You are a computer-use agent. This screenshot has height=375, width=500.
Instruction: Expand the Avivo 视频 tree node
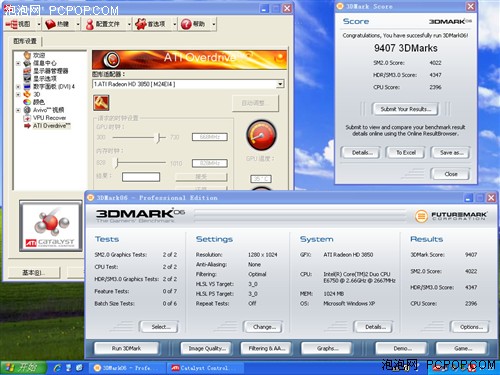(x=18, y=110)
